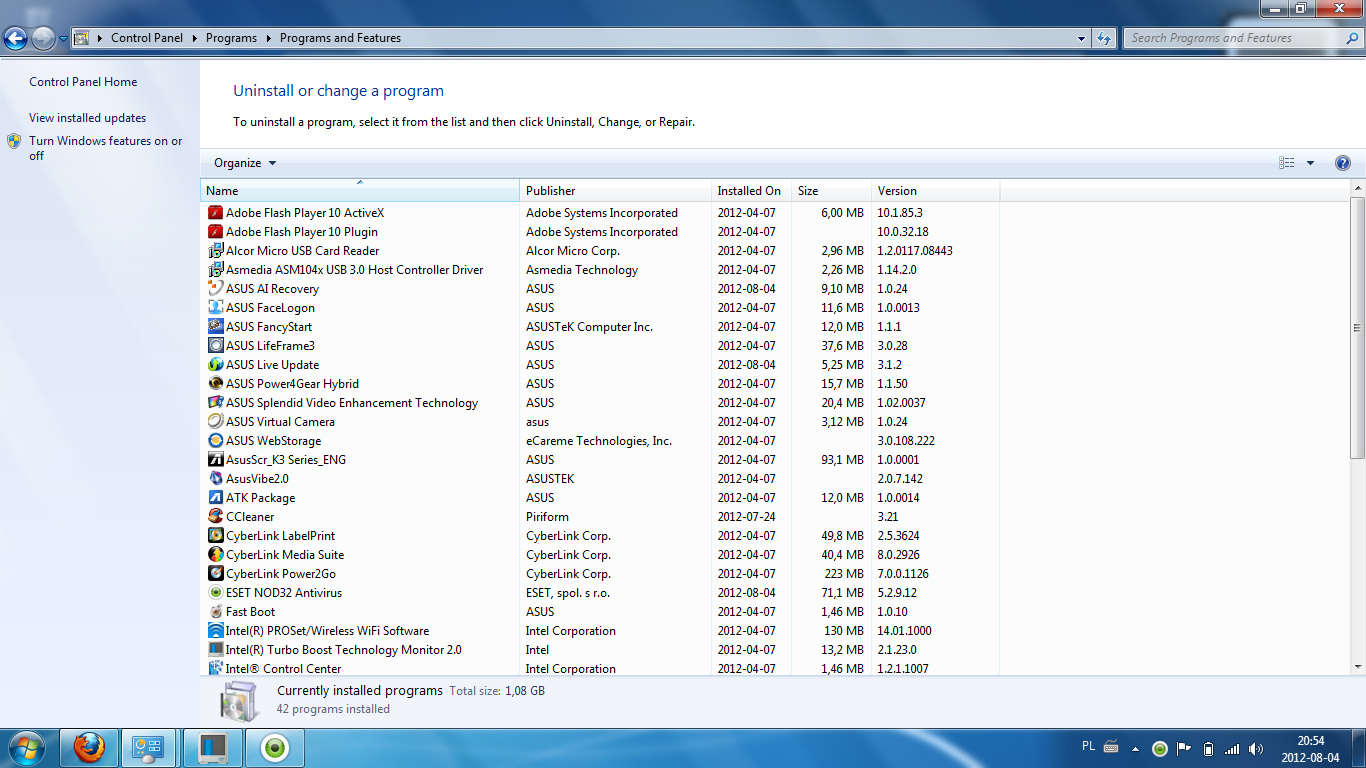The width and height of the screenshot is (1366, 768).
Task: Launch Firefox from the taskbar
Action: [89, 748]
